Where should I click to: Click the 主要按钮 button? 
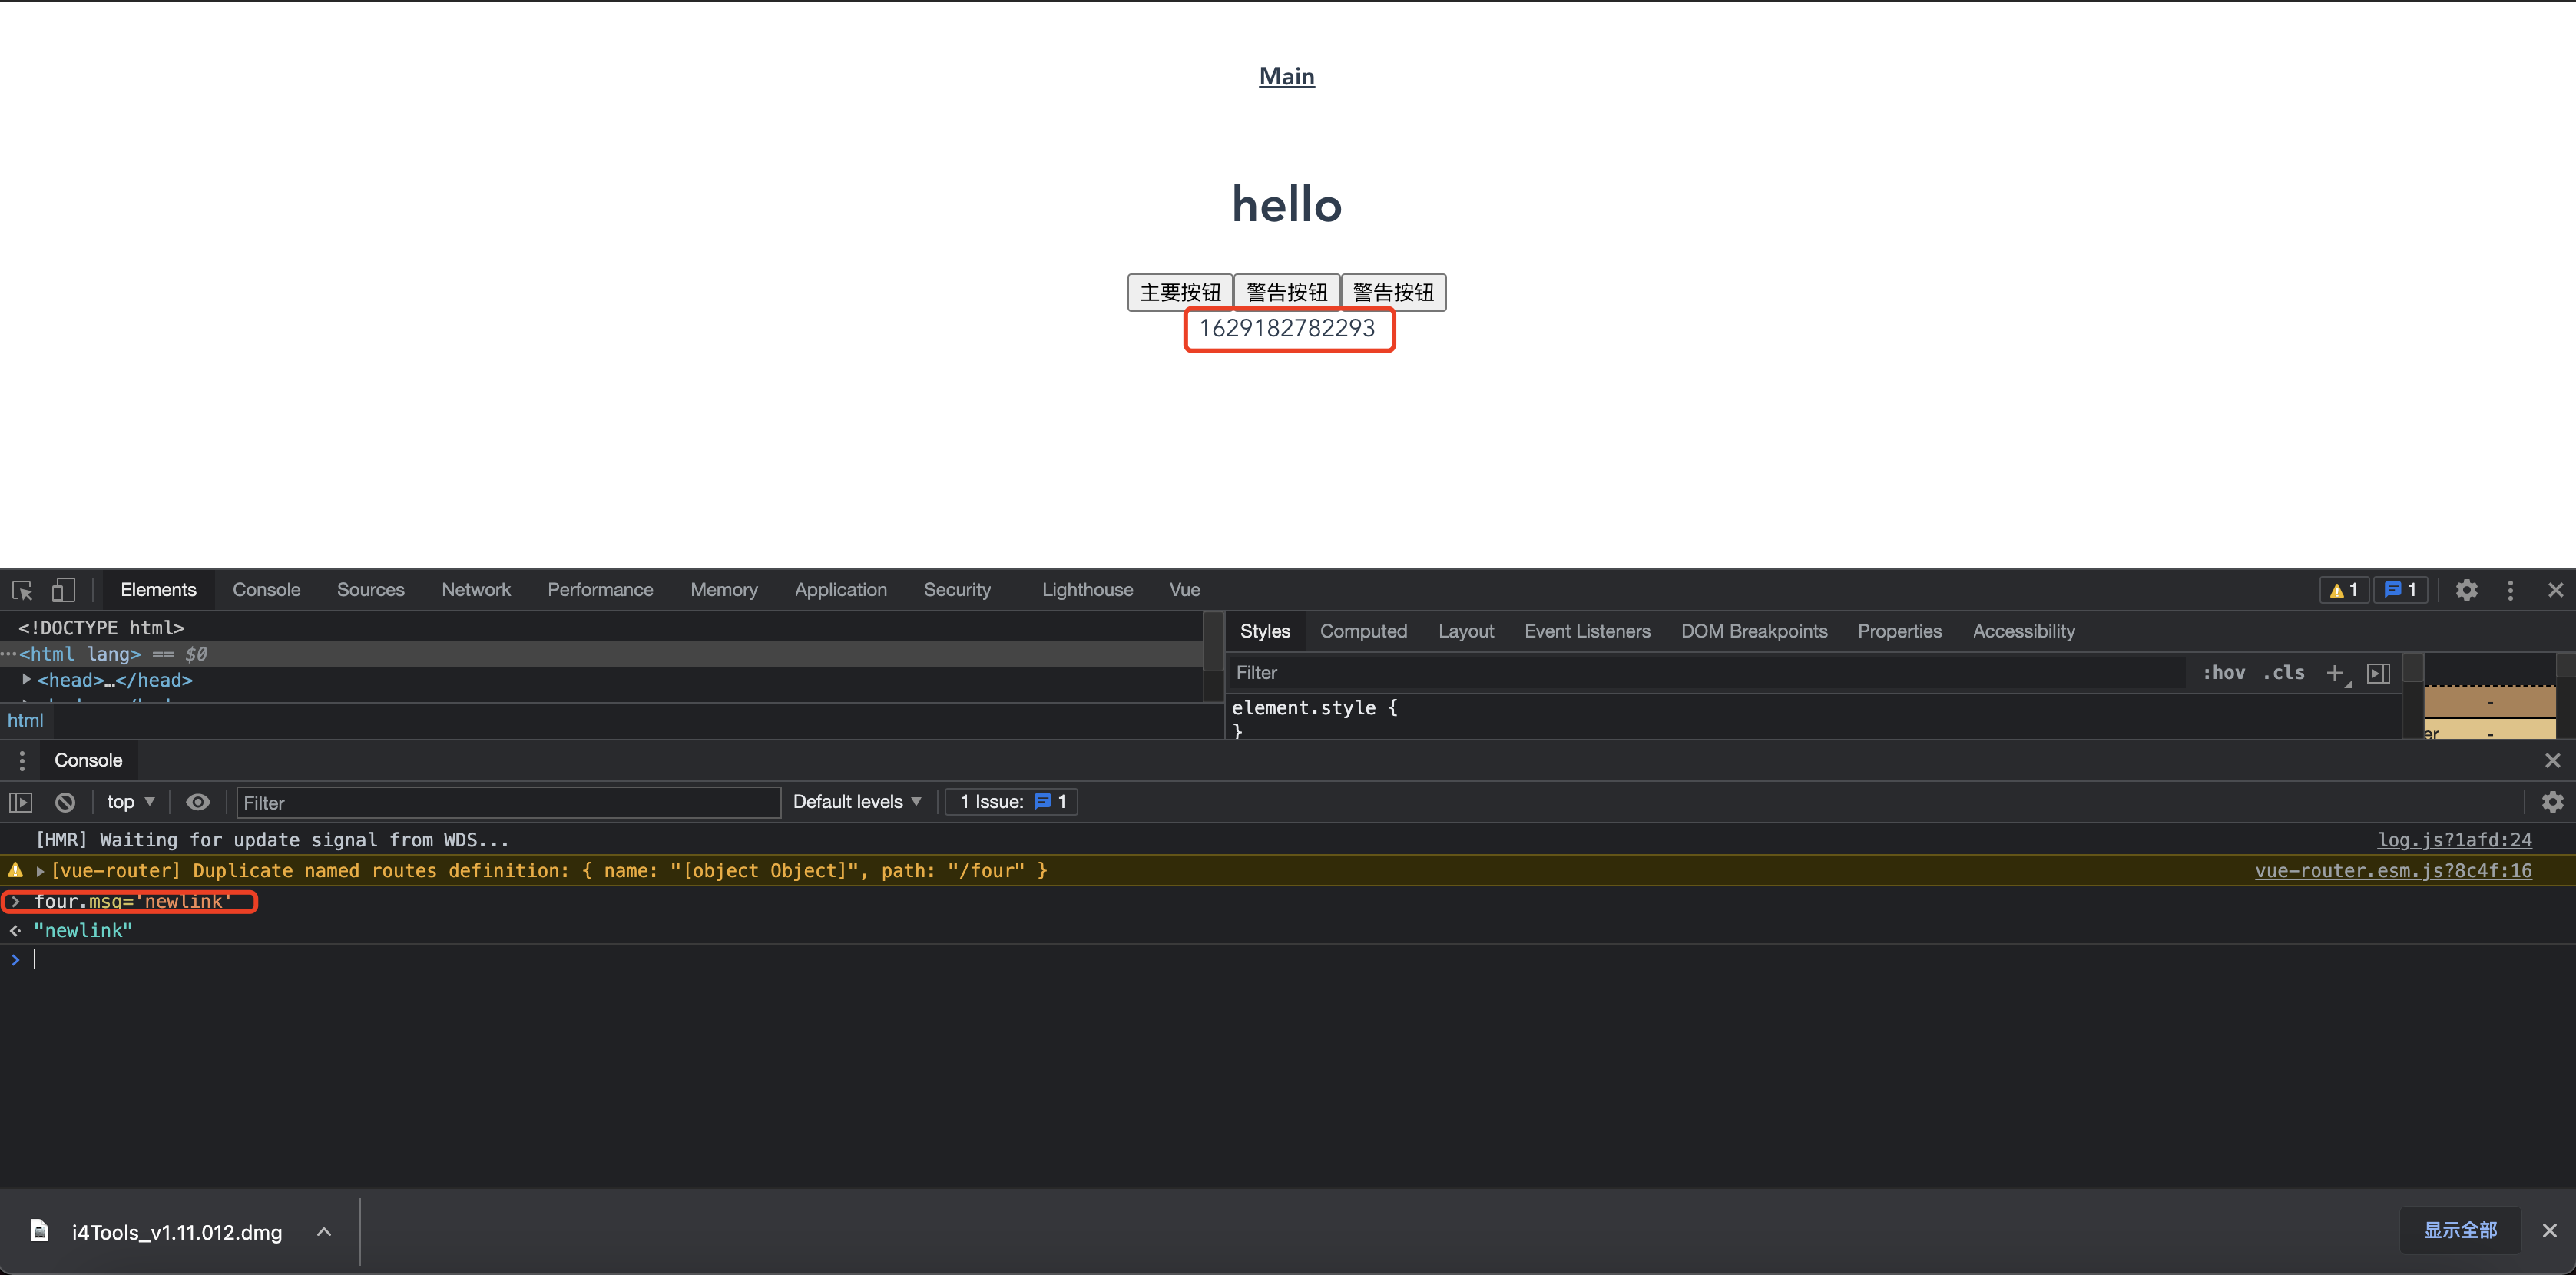pos(1180,293)
